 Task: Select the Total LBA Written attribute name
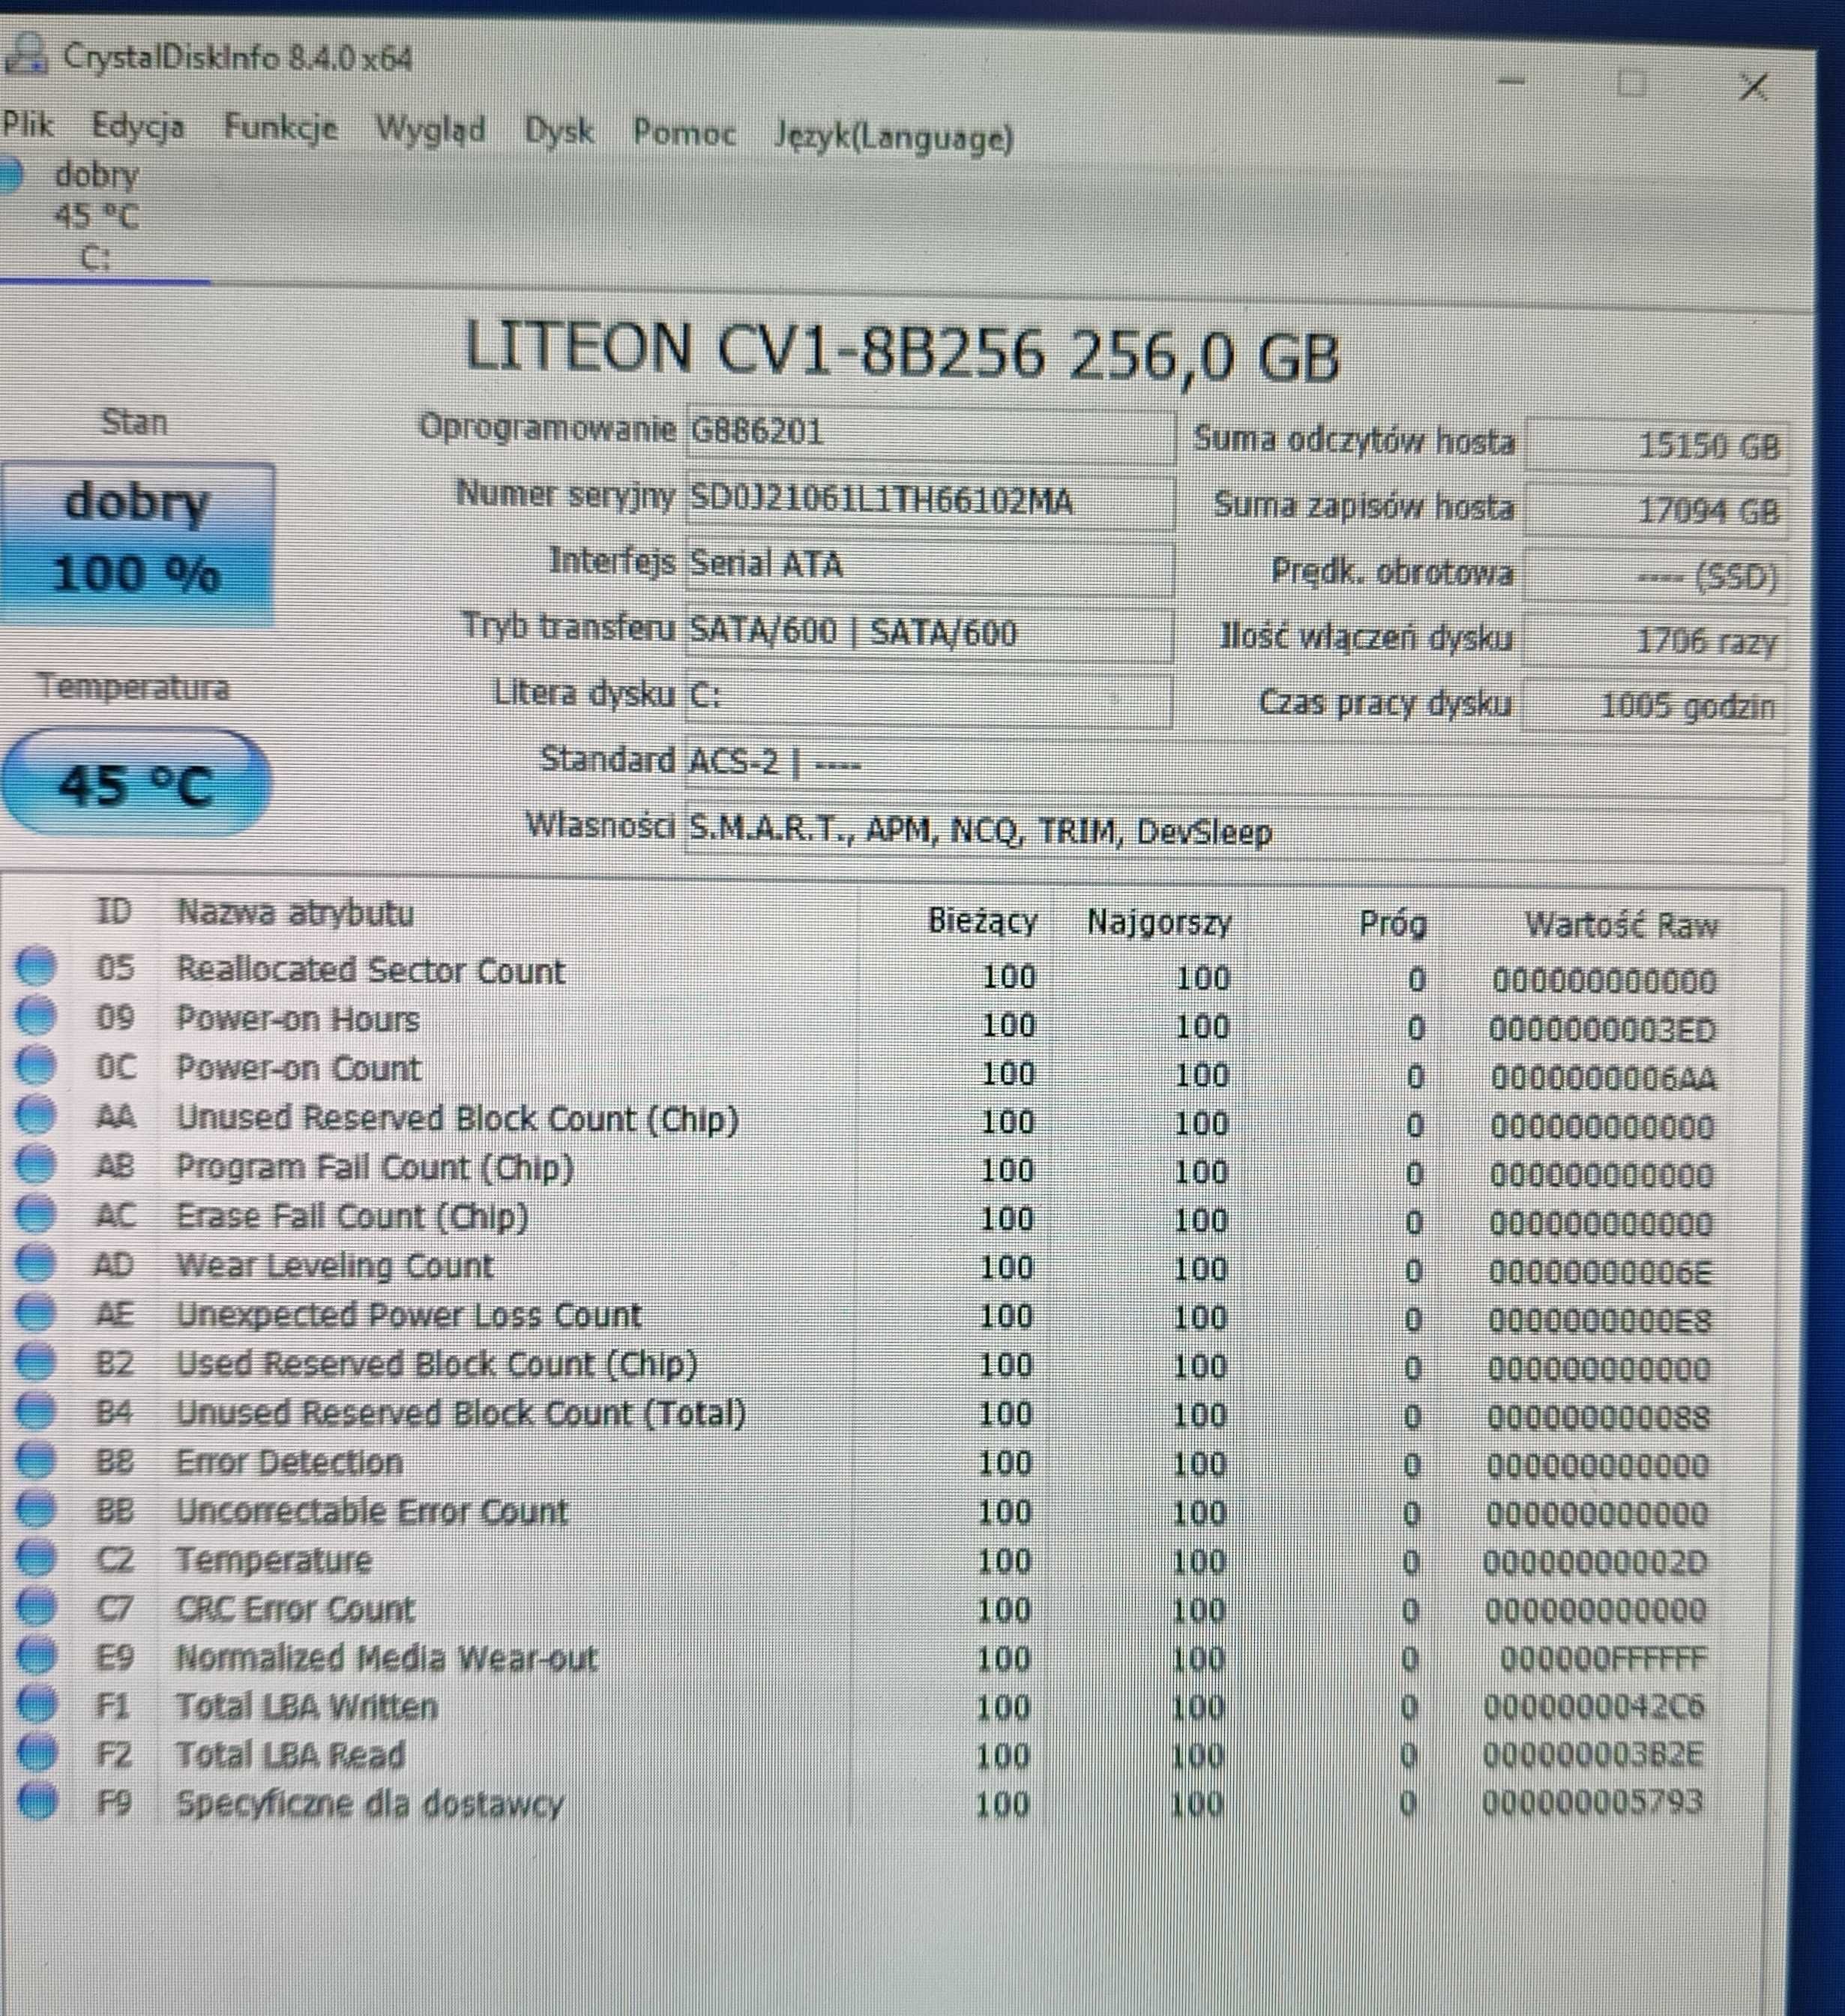pyautogui.click(x=306, y=1706)
